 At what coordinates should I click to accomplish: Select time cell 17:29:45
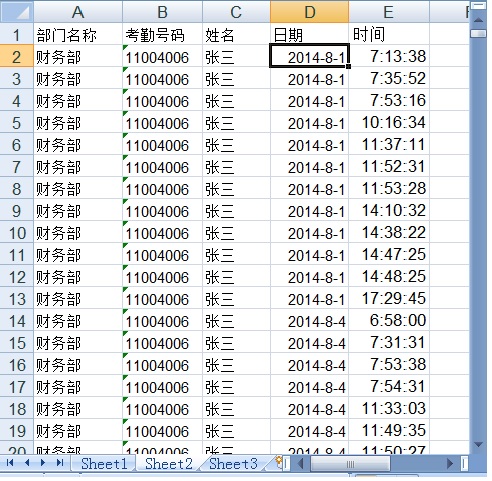tap(389, 298)
